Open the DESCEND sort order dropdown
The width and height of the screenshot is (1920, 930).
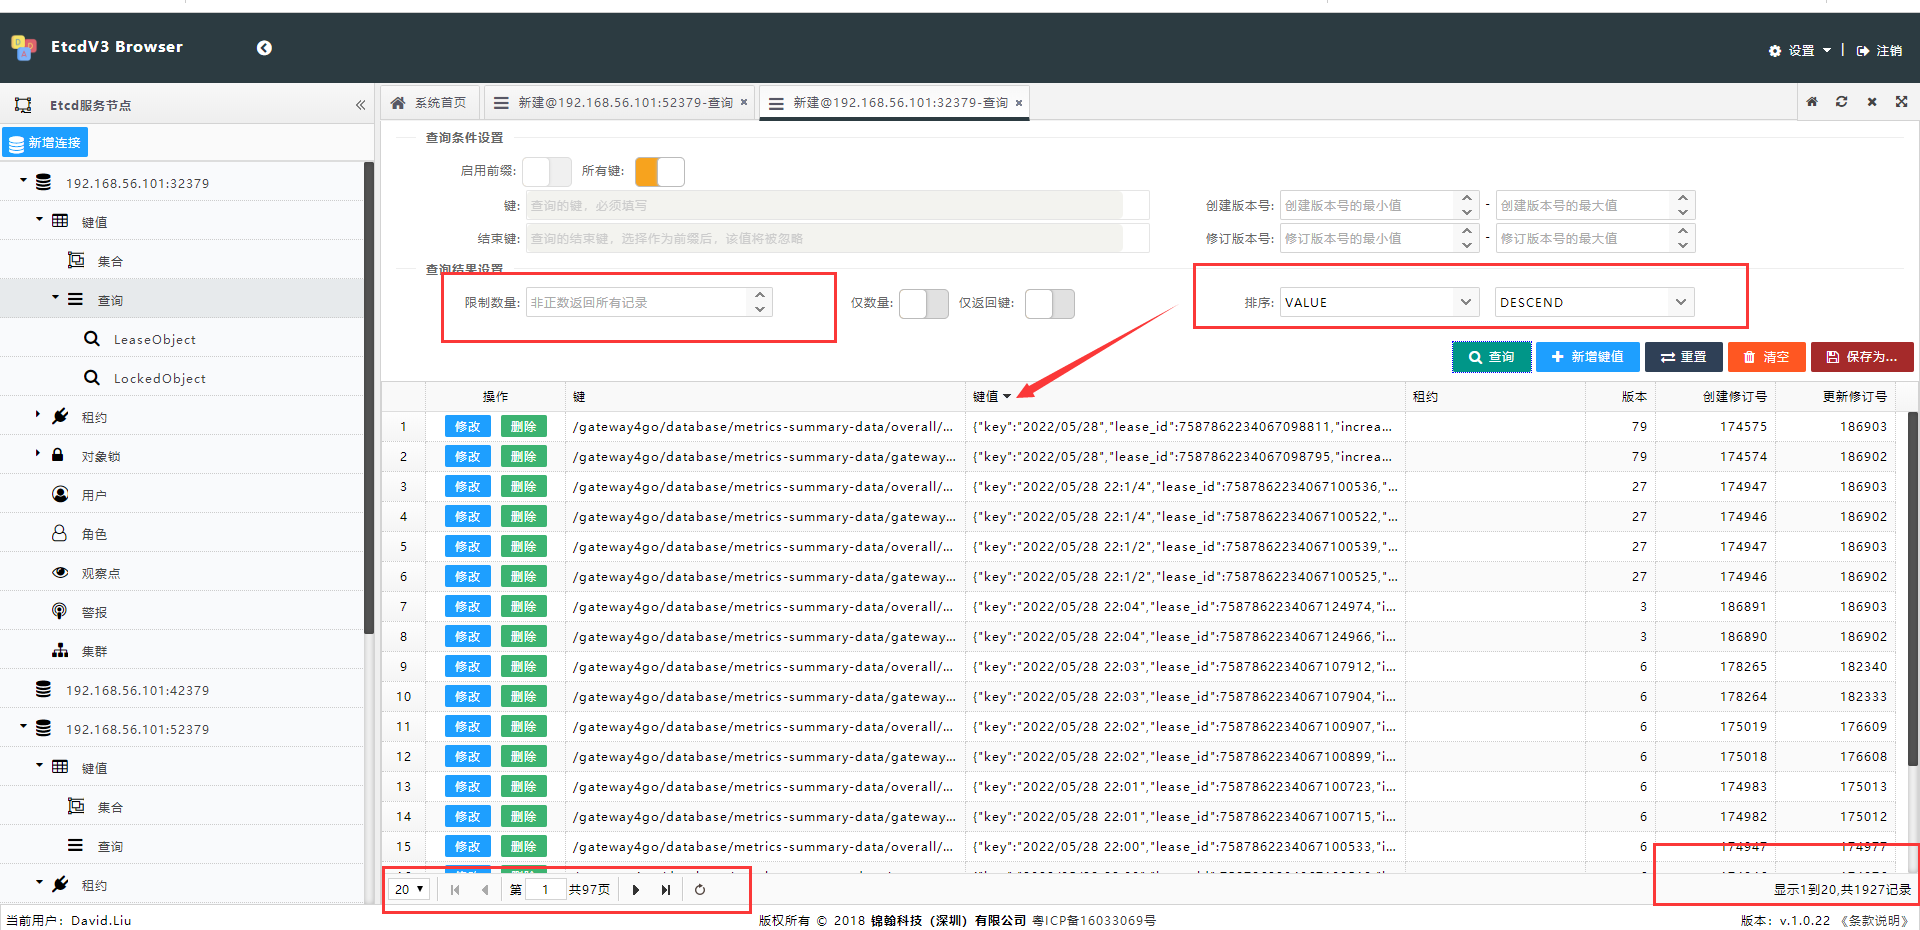(1681, 302)
